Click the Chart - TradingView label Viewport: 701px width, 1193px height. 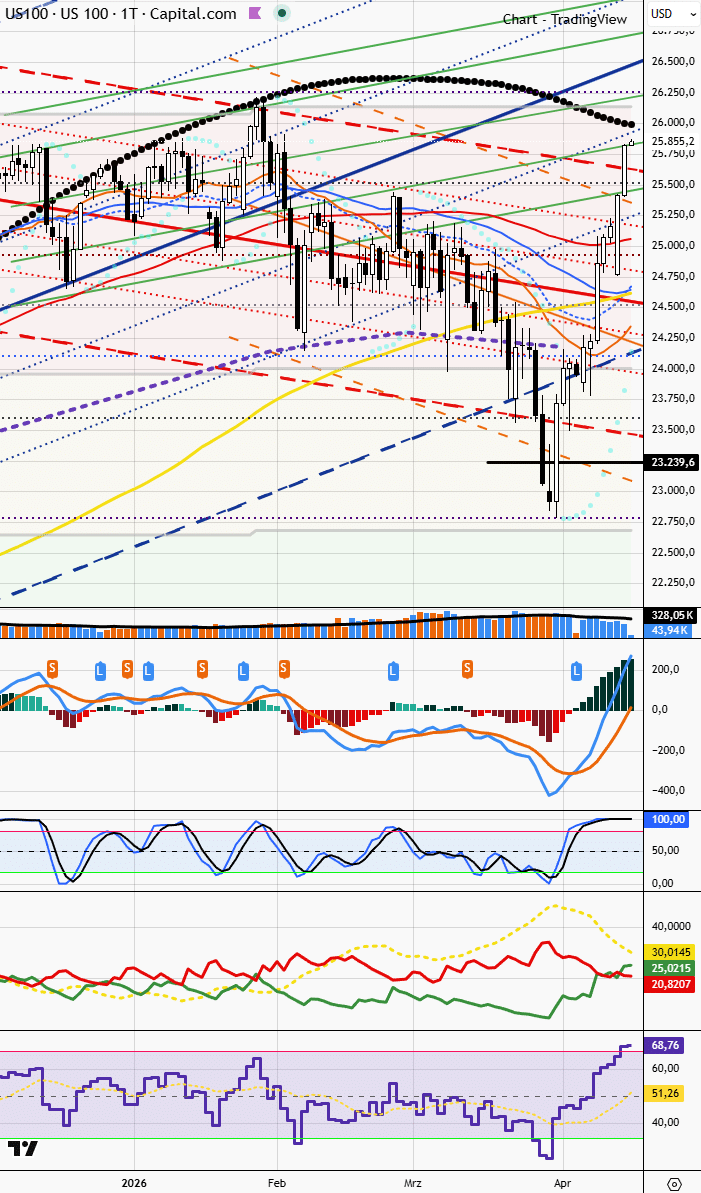[x=565, y=20]
